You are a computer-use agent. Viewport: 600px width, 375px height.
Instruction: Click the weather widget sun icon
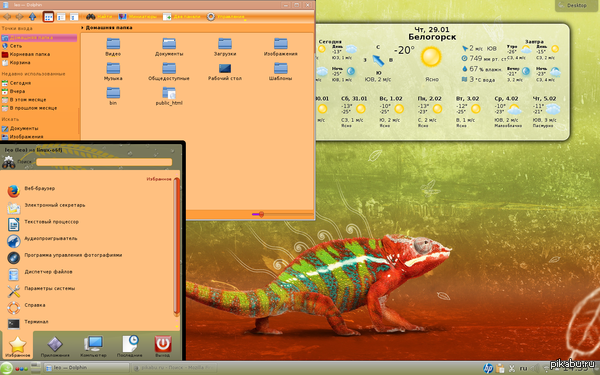point(431,57)
